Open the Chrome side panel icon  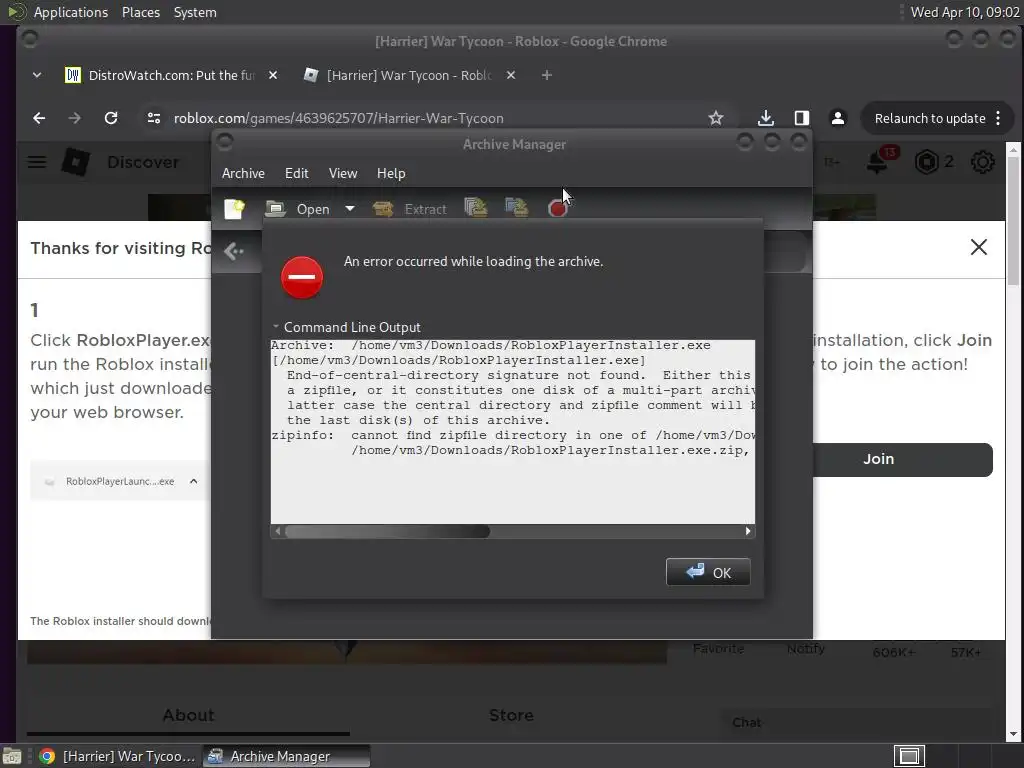(801, 118)
